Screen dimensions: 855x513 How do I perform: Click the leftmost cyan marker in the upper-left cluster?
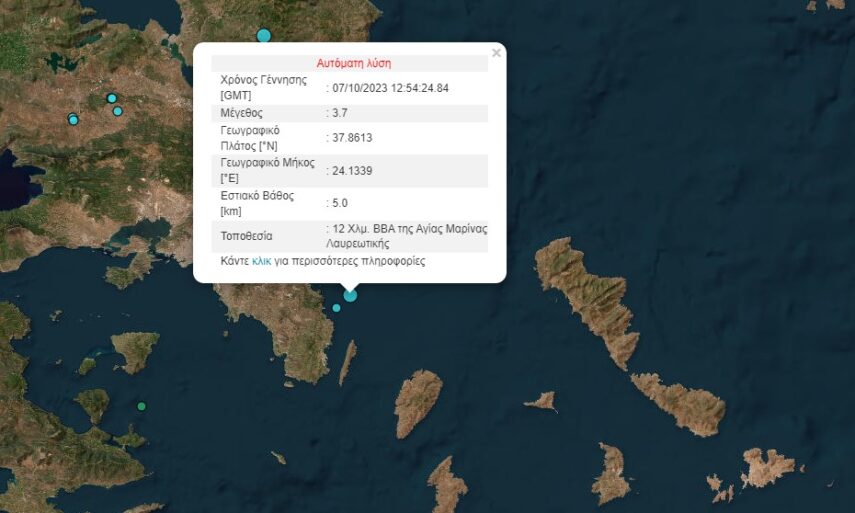tap(73, 120)
